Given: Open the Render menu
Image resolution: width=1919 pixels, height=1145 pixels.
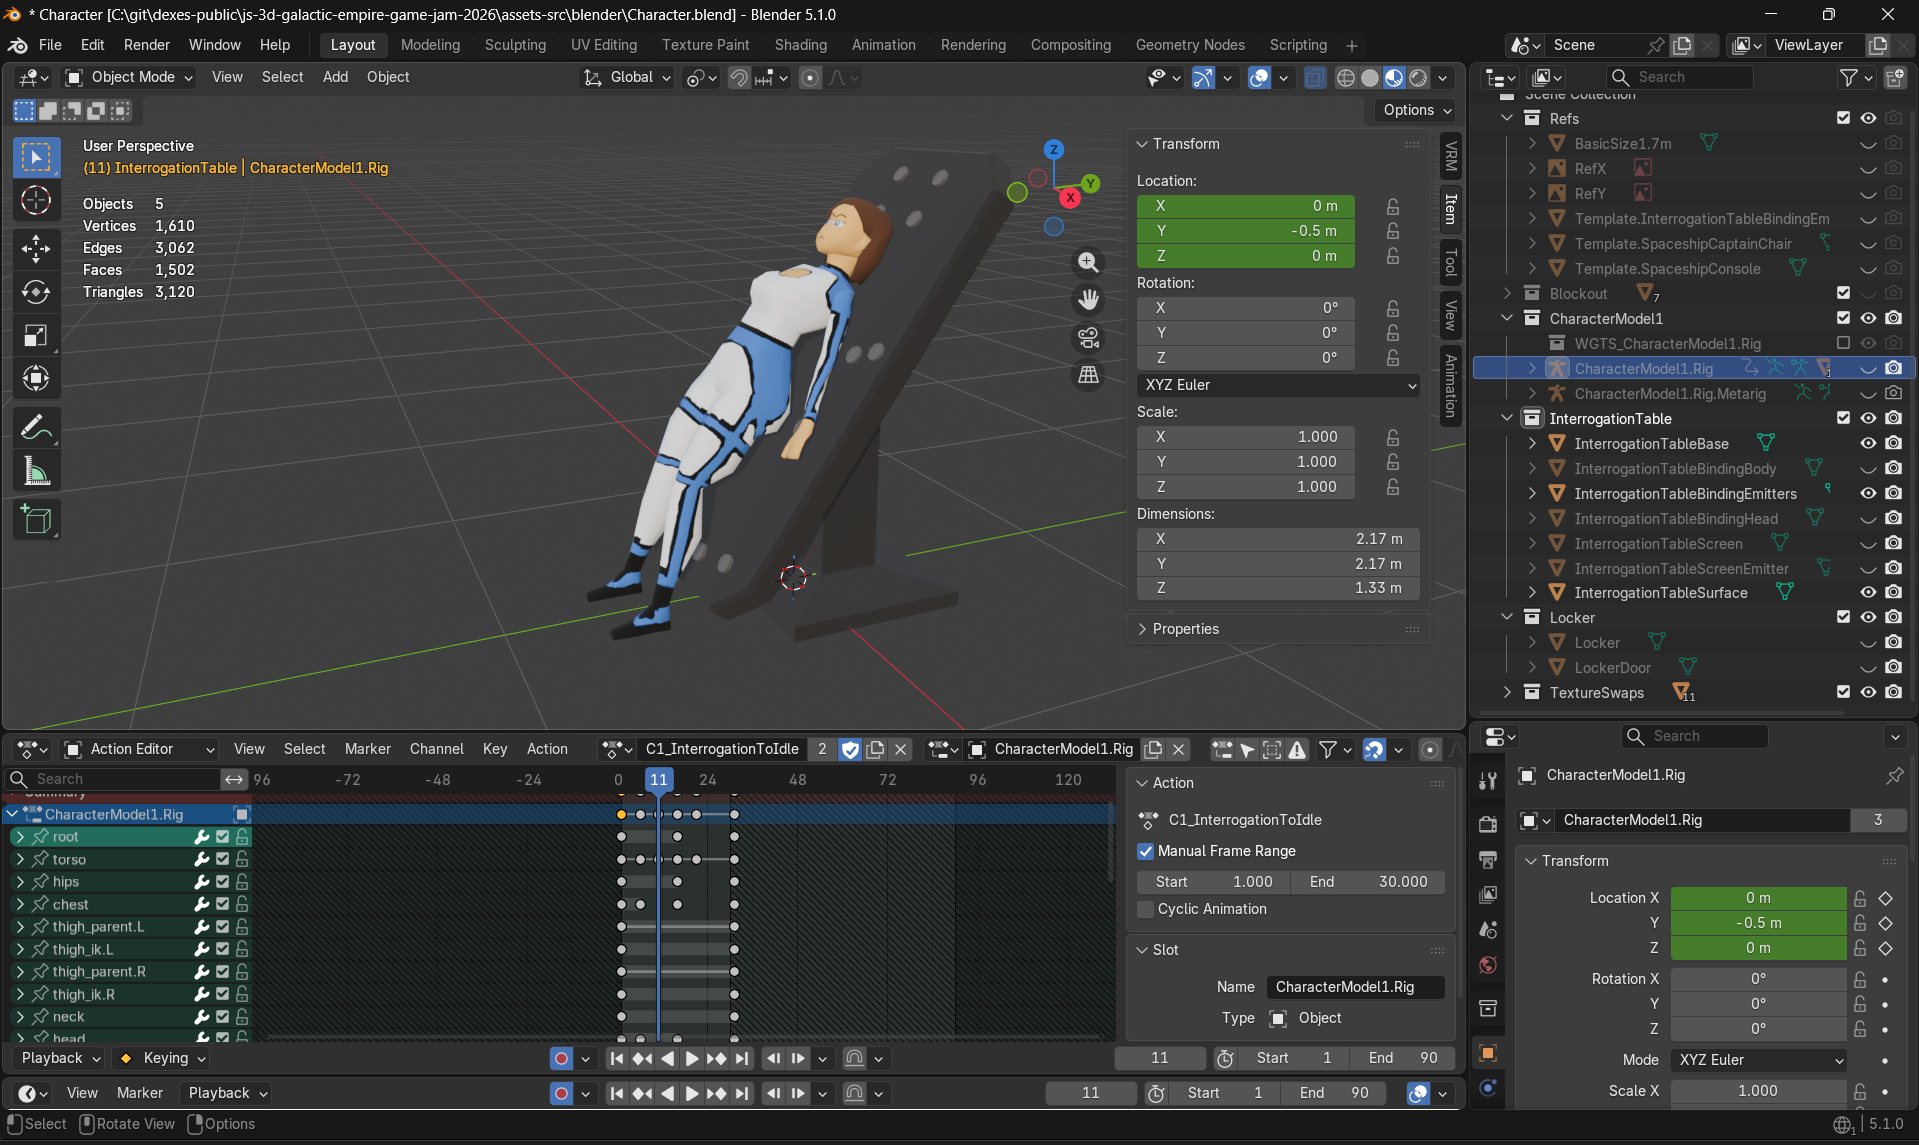Looking at the screenshot, I should tap(146, 45).
